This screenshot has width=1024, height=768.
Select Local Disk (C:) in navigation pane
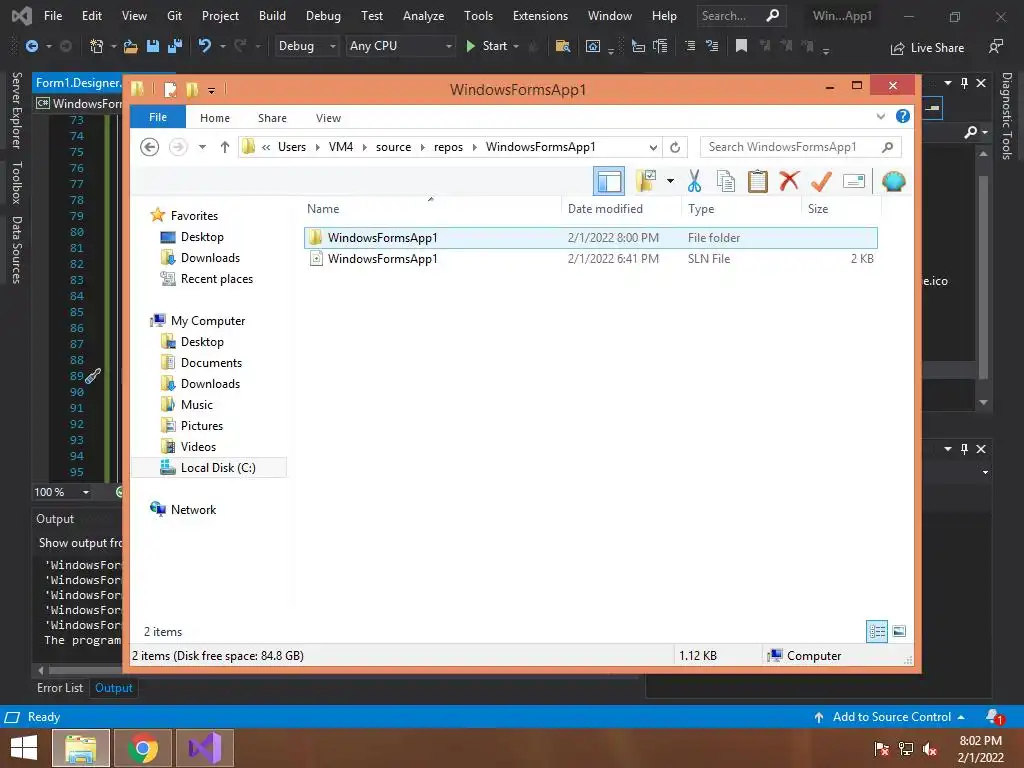click(x=209, y=468)
